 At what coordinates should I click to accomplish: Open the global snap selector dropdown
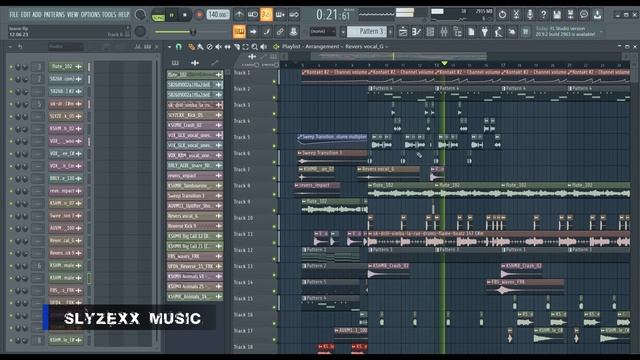pyautogui.click(x=322, y=31)
